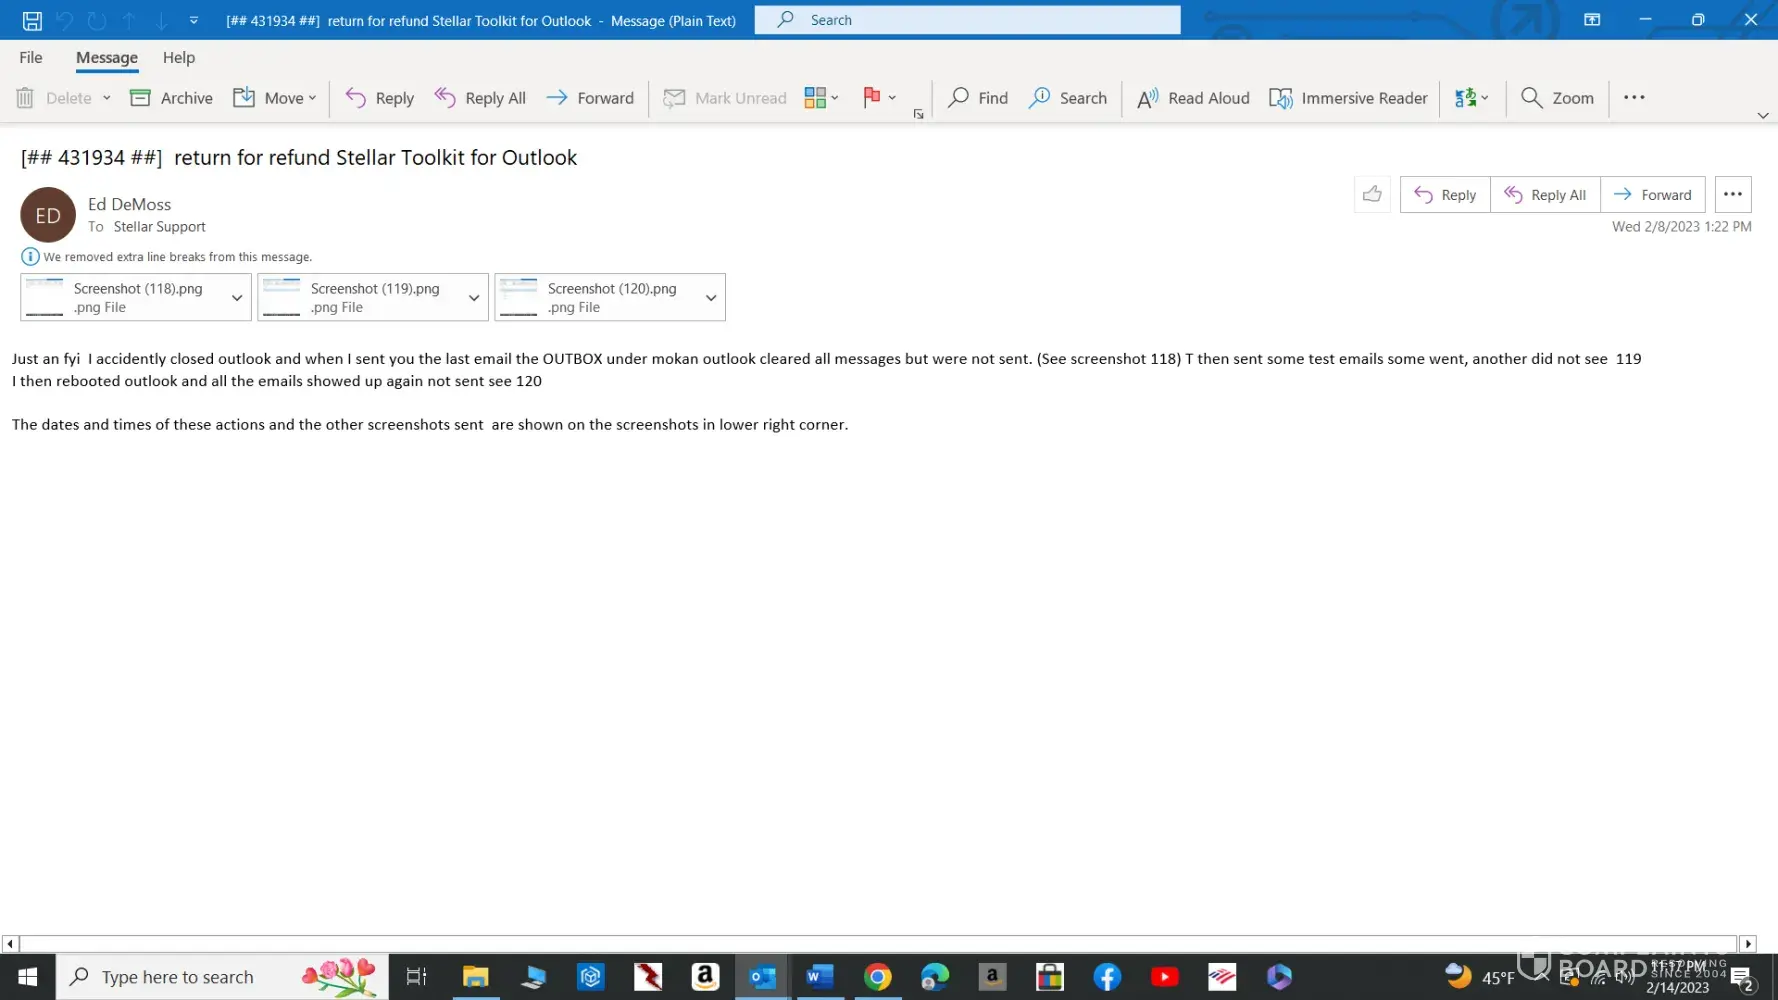1778x1000 pixels.
Task: Open attachment Screenshot (119).png
Action: tap(360, 297)
